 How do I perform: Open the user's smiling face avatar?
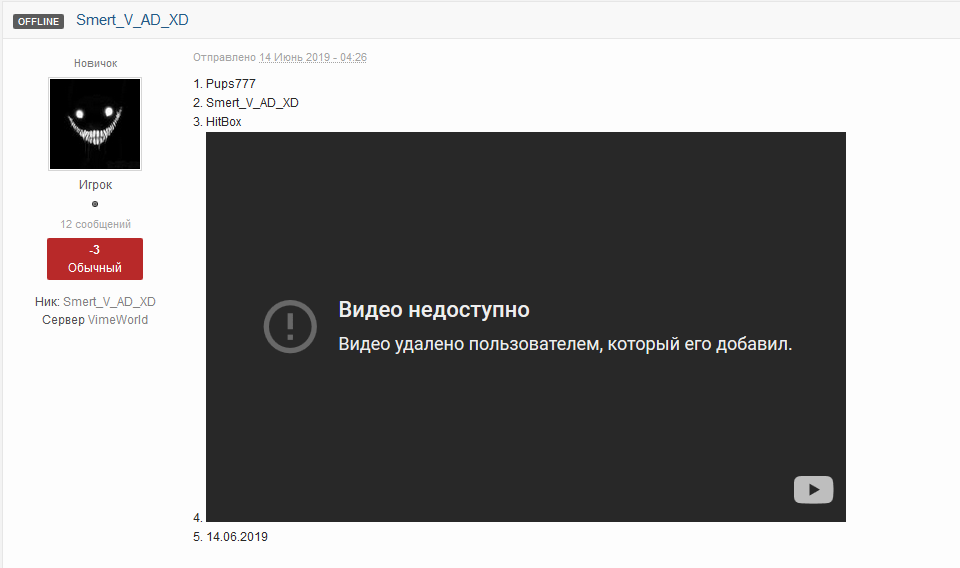coord(95,124)
